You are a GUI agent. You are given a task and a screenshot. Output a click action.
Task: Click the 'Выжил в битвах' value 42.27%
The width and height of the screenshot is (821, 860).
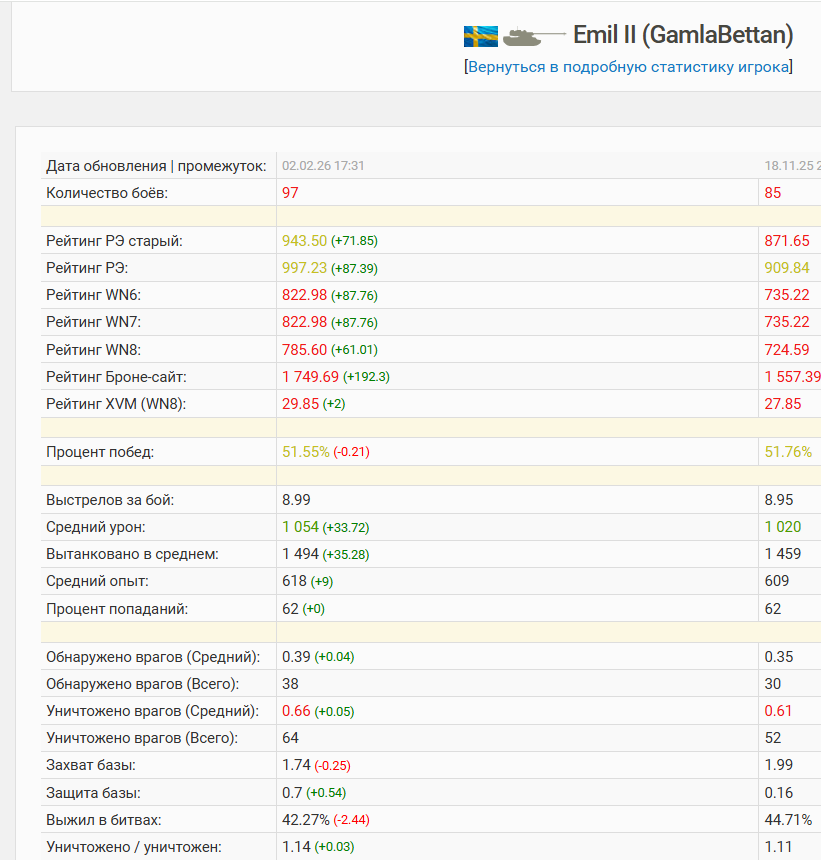pyautogui.click(x=305, y=820)
